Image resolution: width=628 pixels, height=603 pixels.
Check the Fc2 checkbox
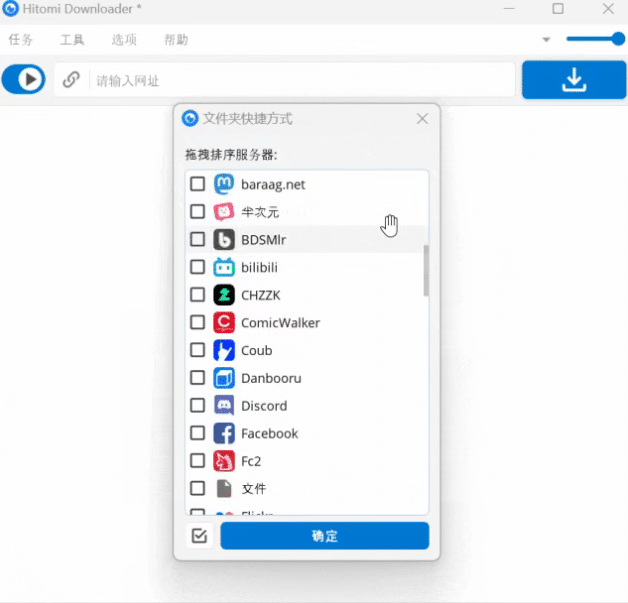[x=198, y=461]
